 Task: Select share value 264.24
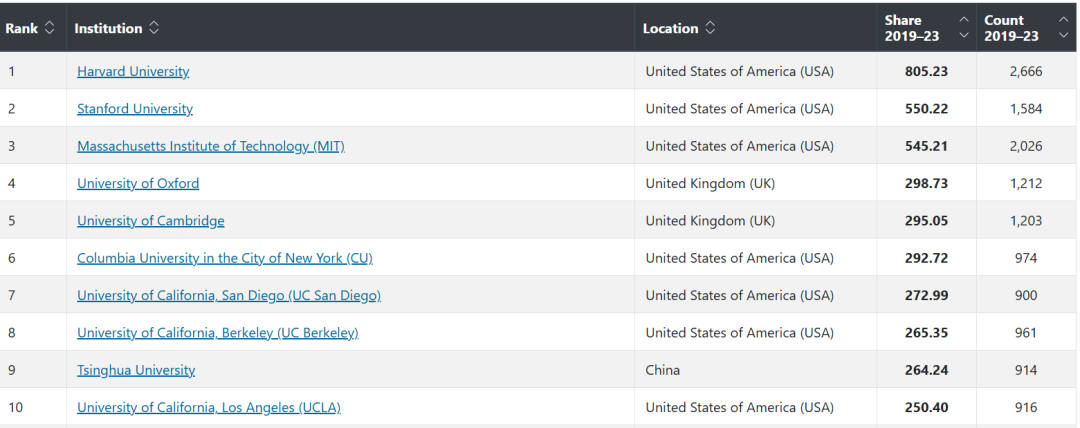(x=926, y=370)
